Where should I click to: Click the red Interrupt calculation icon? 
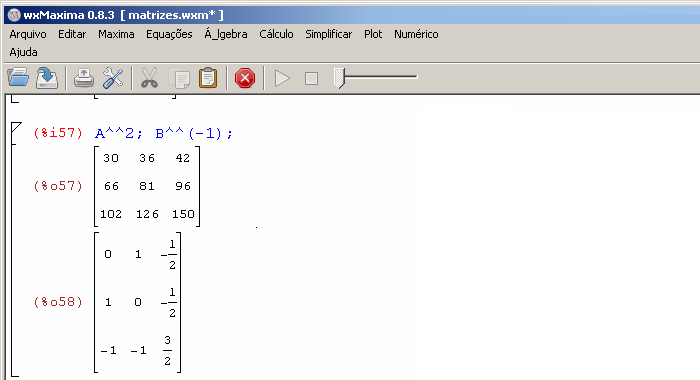245,78
